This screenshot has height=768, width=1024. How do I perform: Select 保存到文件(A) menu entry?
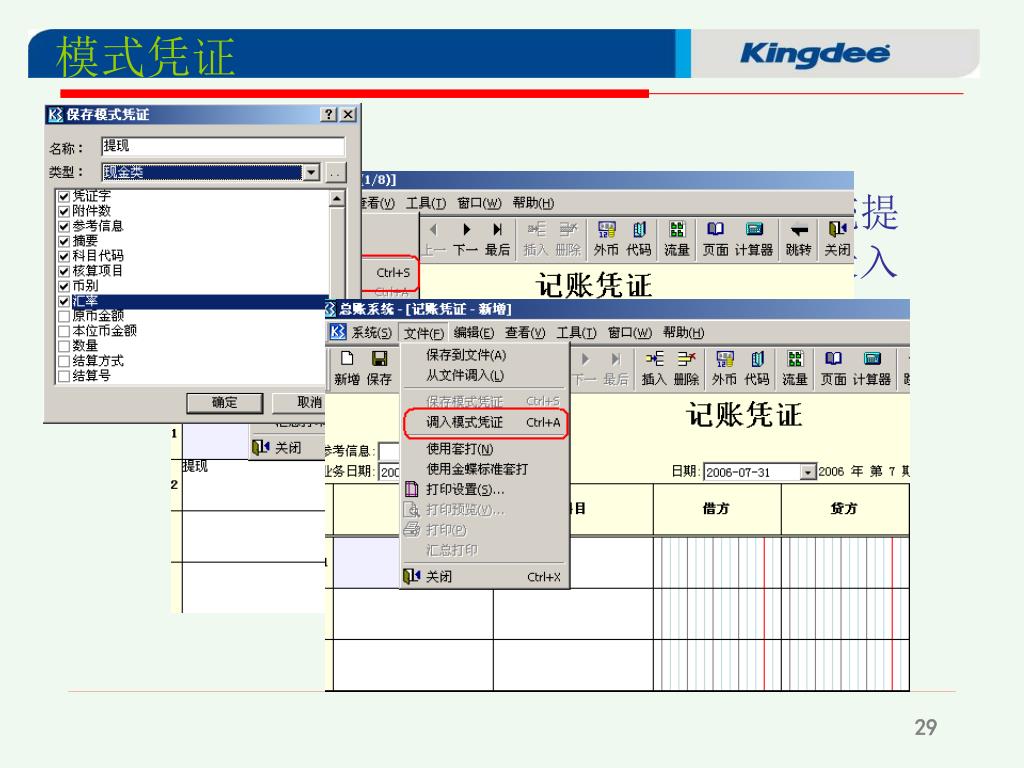pyautogui.click(x=484, y=355)
